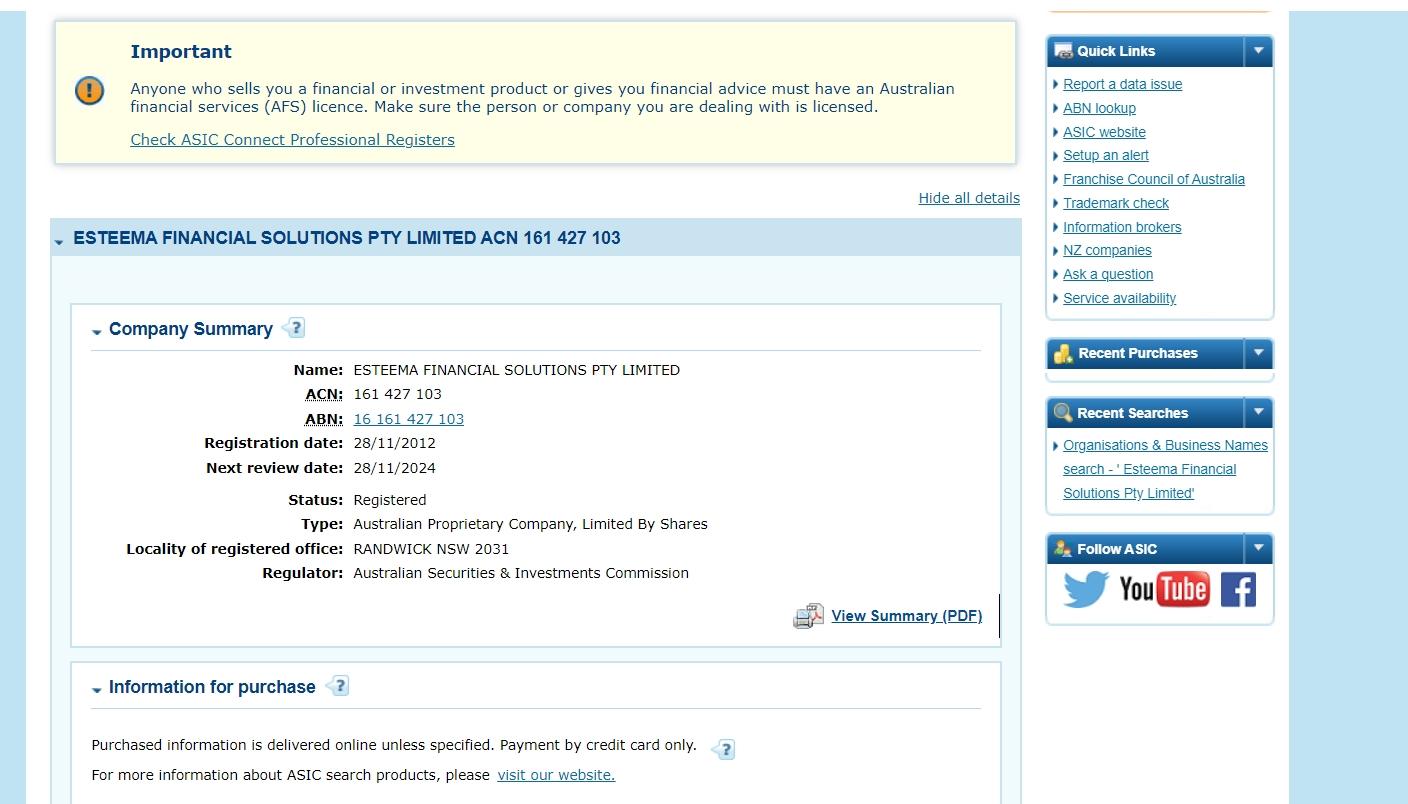Click the ACN value 161 427 103

[397, 394]
